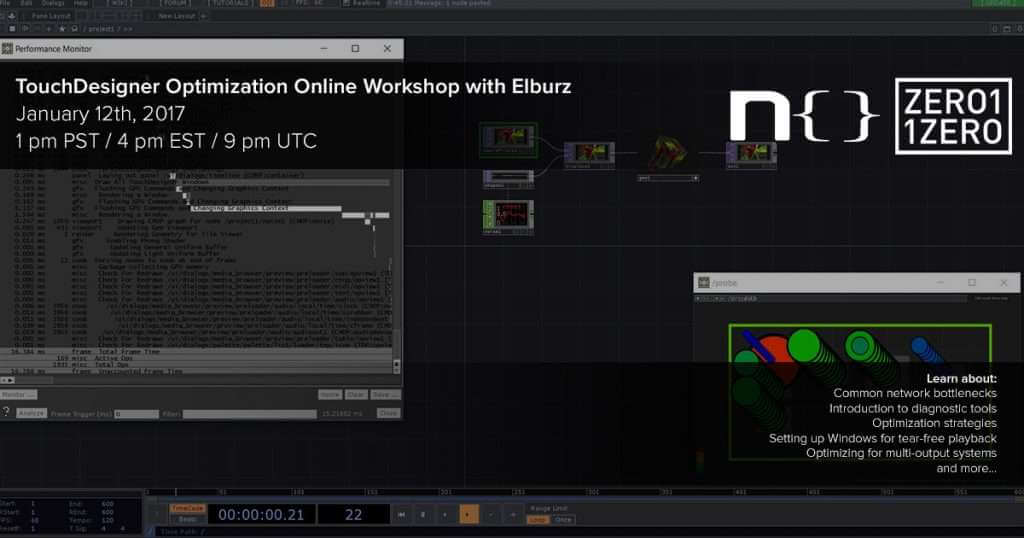This screenshot has height=538, width=1024.
Task: Select the 'Total Ops' row
Action: [196, 365]
